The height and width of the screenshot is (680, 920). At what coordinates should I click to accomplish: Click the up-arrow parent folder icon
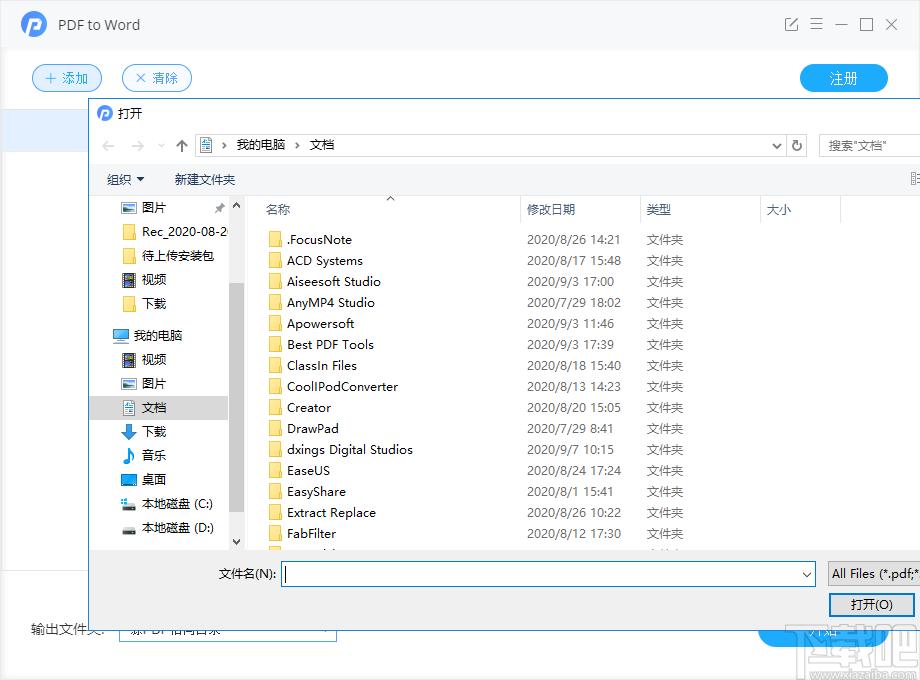tap(181, 146)
